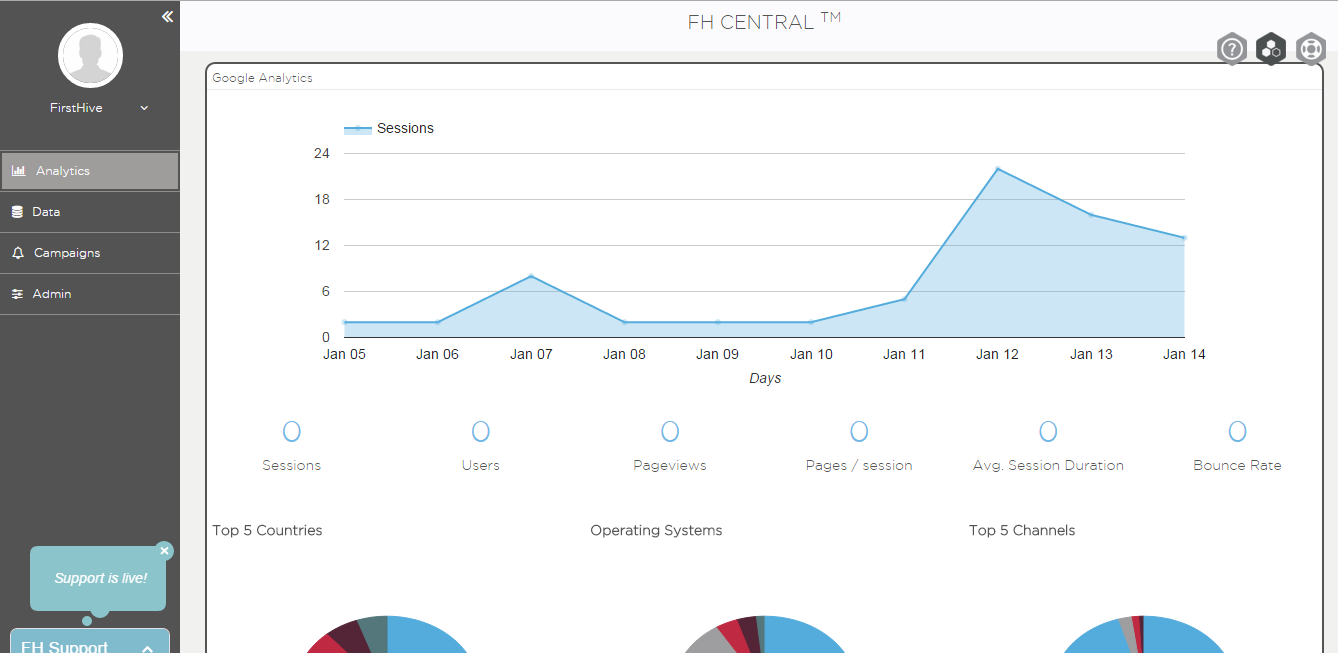Click the 'Top 5 Countries' heading
Viewport: 1338px width, 653px height.
click(267, 530)
